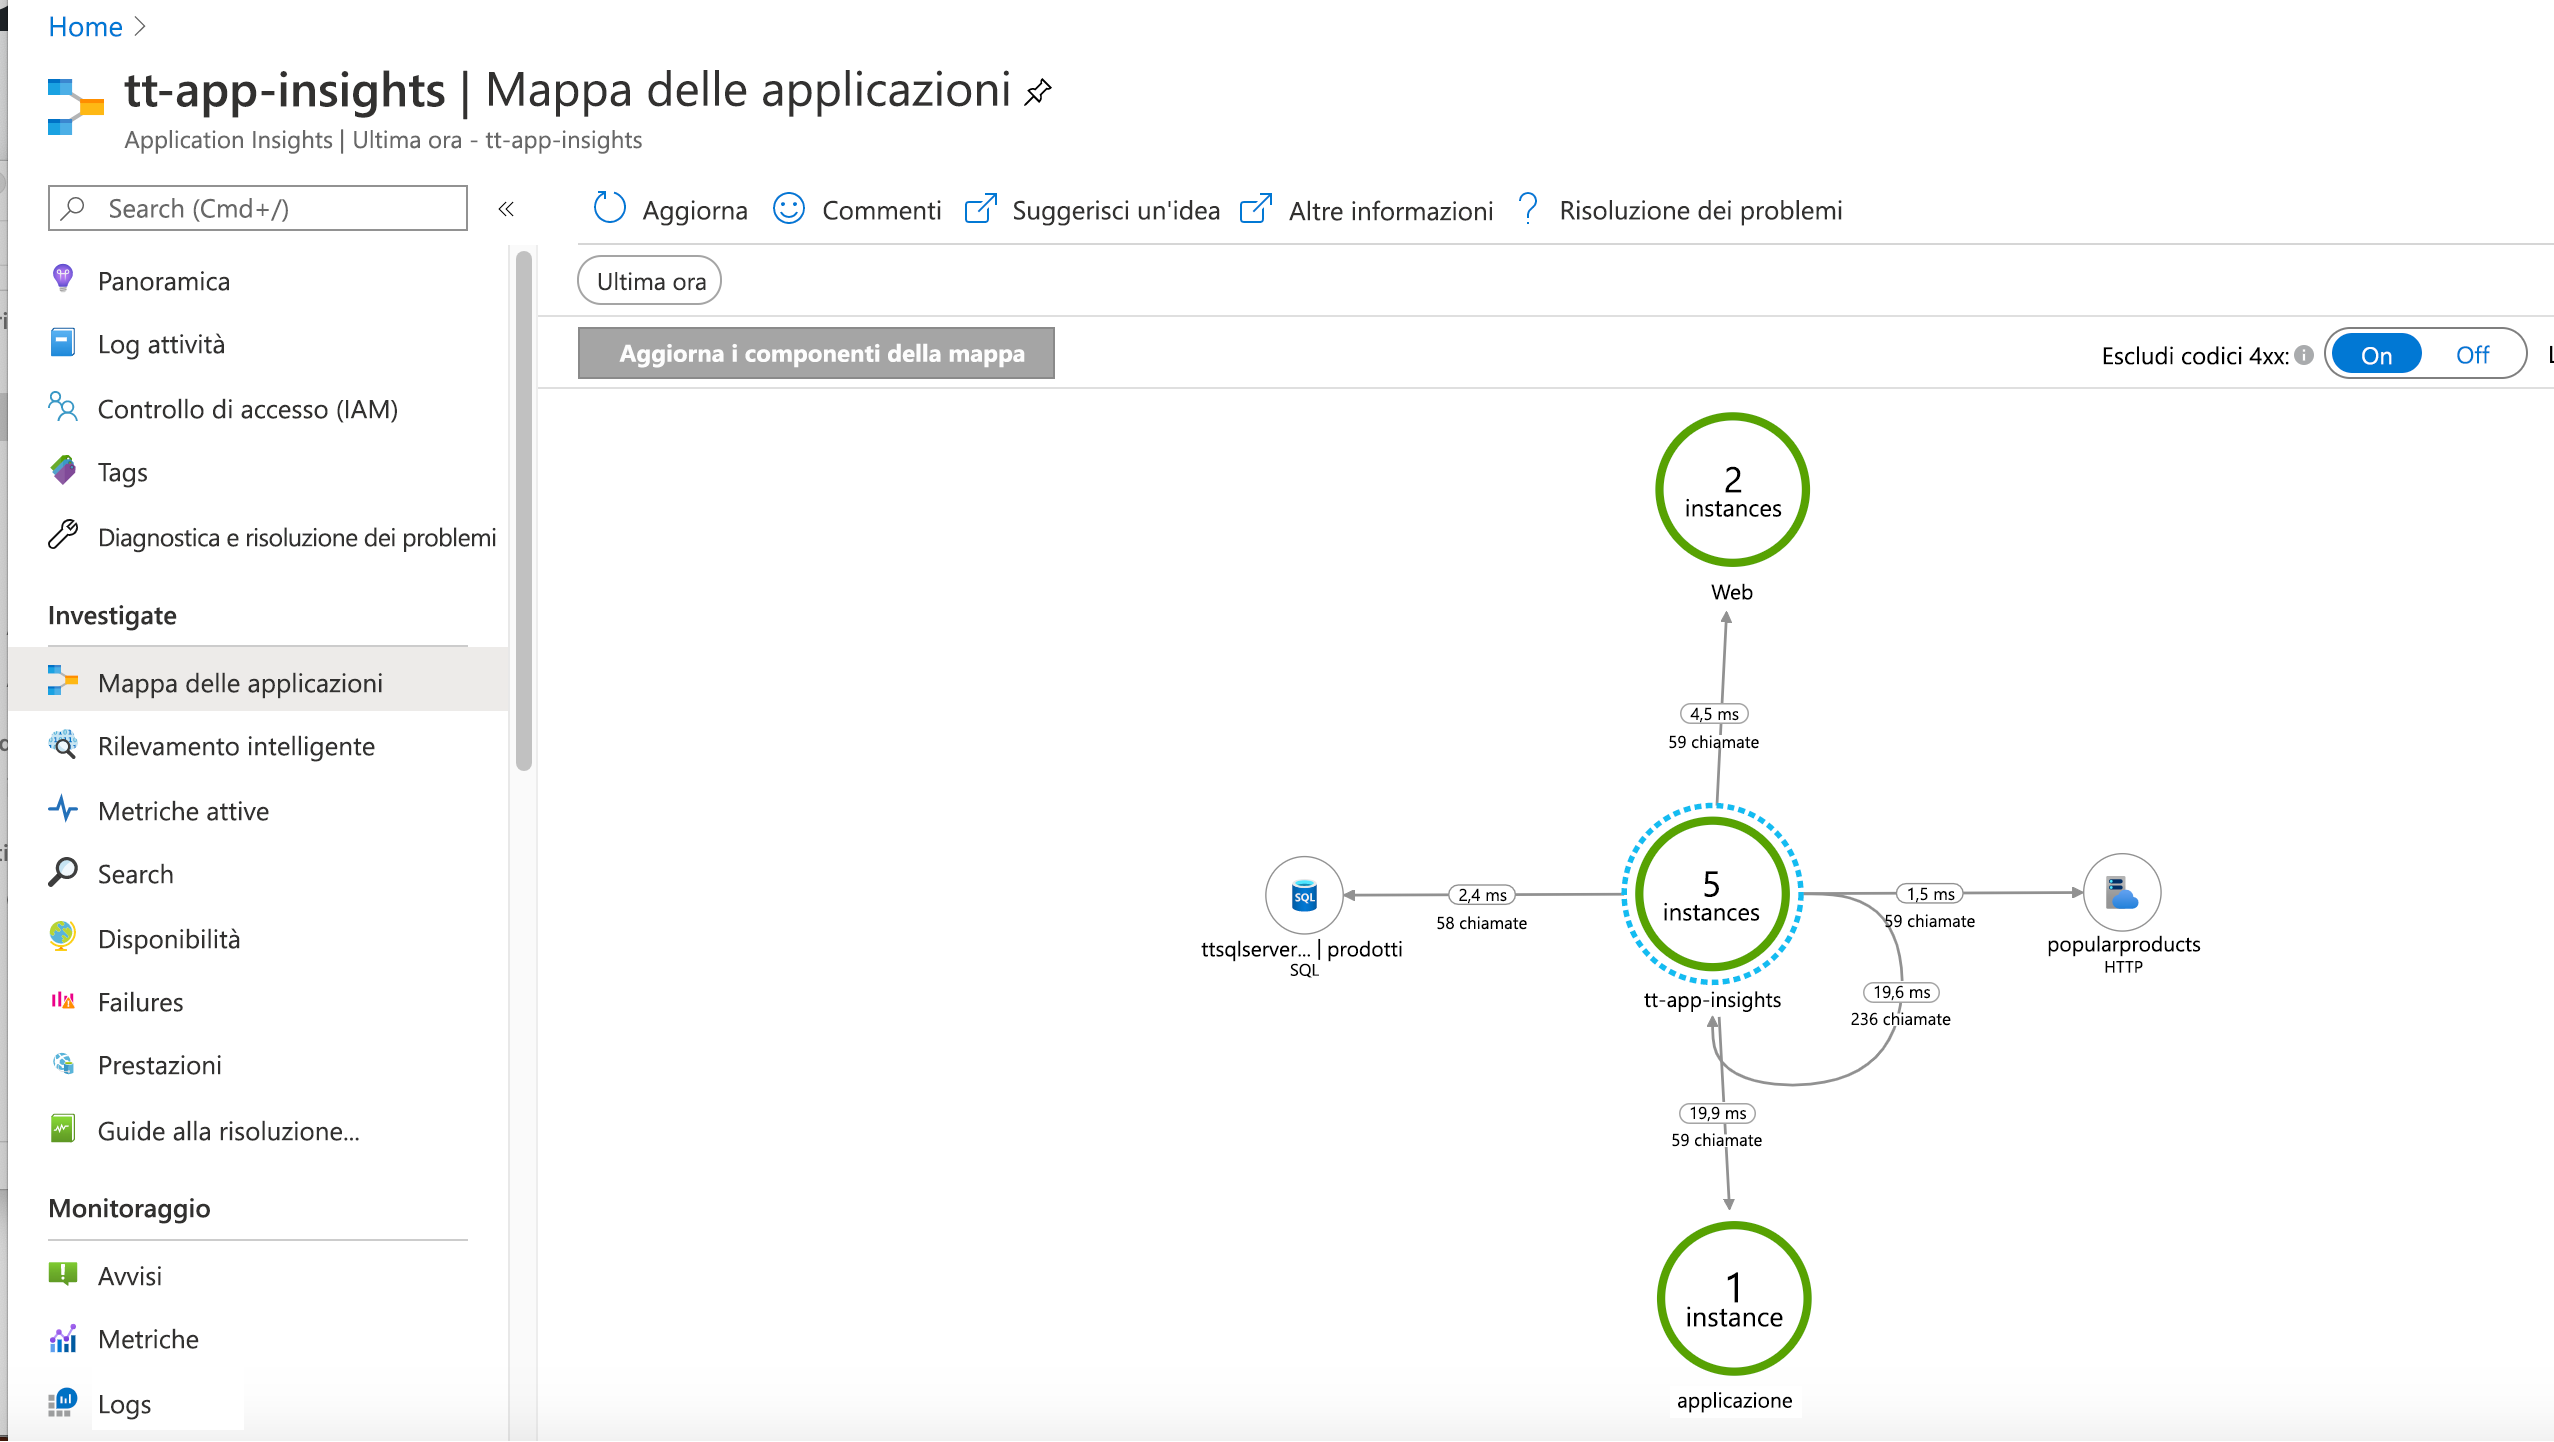
Task: Click the Investigate section heading
Action: 112,615
